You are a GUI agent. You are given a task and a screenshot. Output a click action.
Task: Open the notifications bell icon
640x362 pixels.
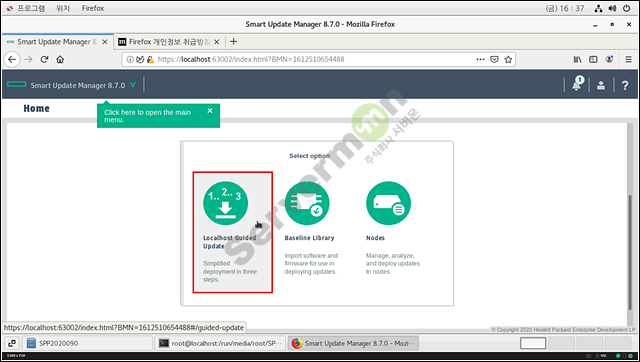point(577,84)
